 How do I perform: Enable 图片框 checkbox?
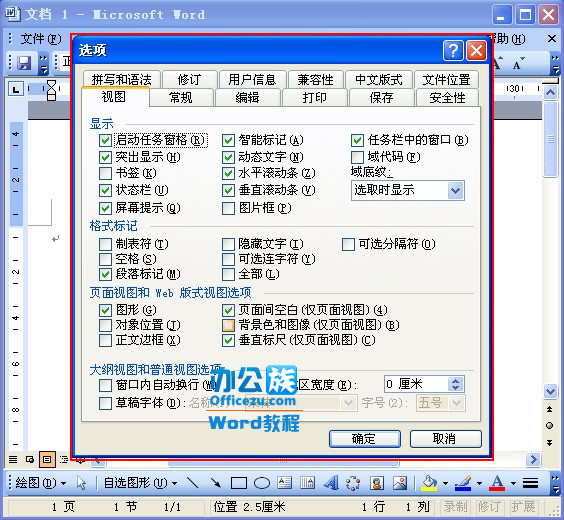[228, 208]
